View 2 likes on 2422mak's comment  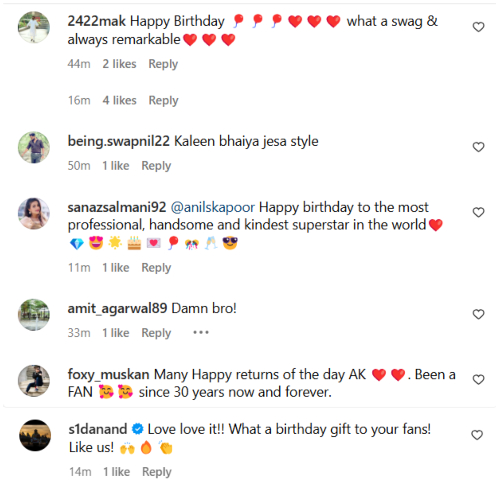[x=119, y=64]
